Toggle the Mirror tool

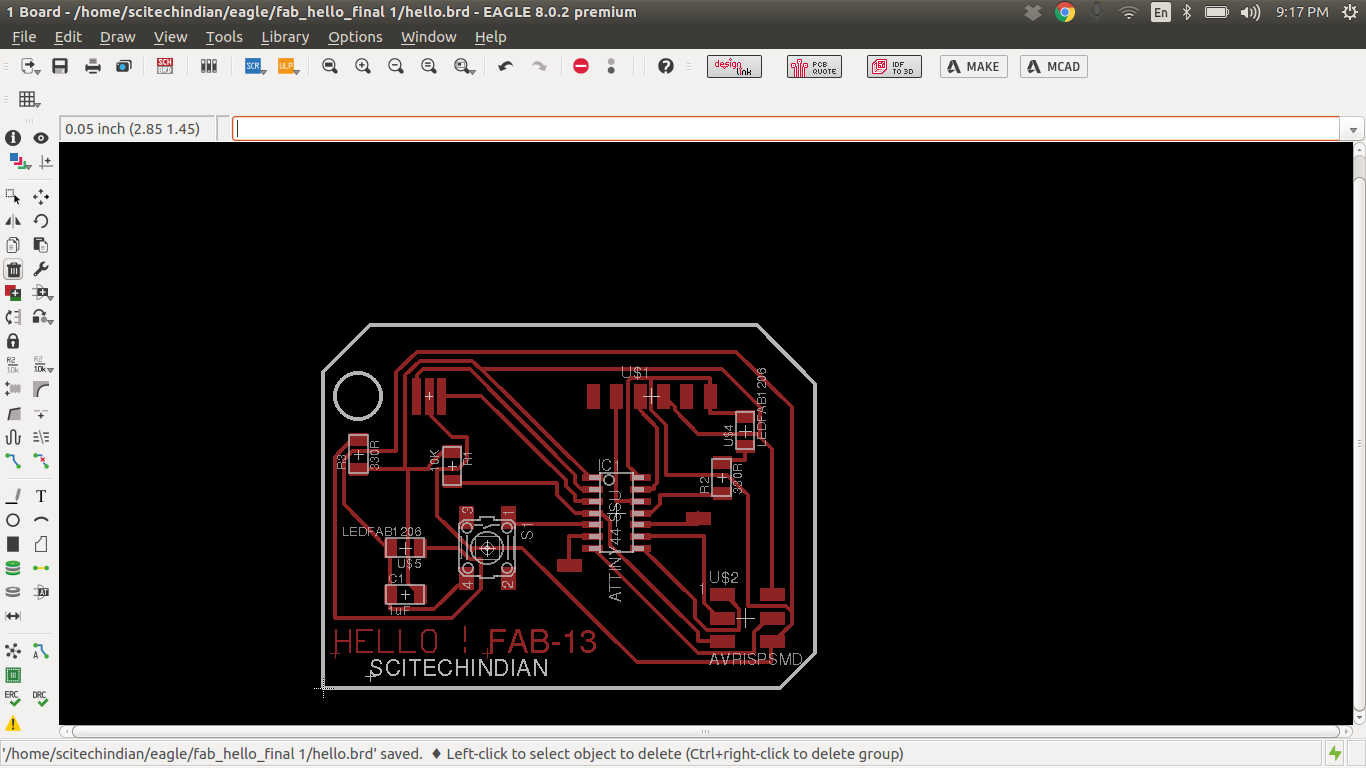pyautogui.click(x=13, y=221)
